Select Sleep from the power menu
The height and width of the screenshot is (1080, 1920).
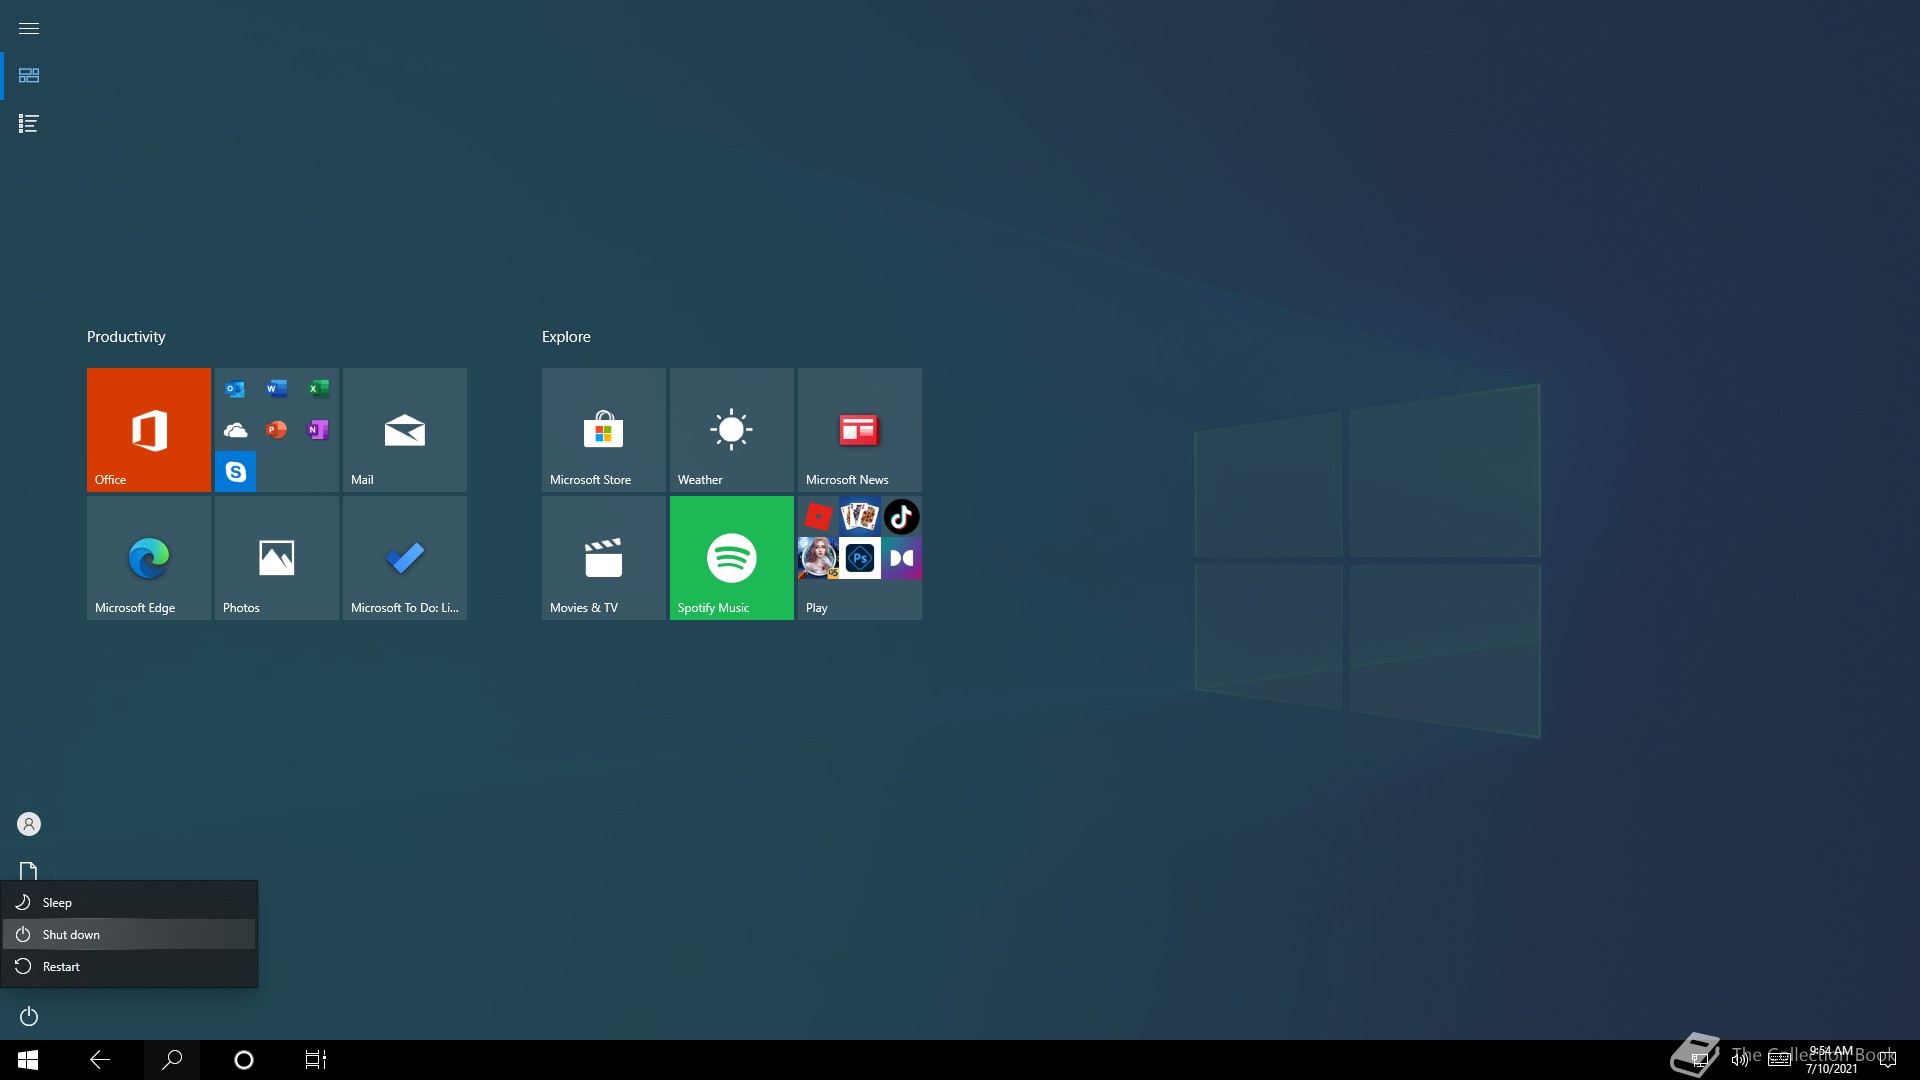(x=129, y=902)
